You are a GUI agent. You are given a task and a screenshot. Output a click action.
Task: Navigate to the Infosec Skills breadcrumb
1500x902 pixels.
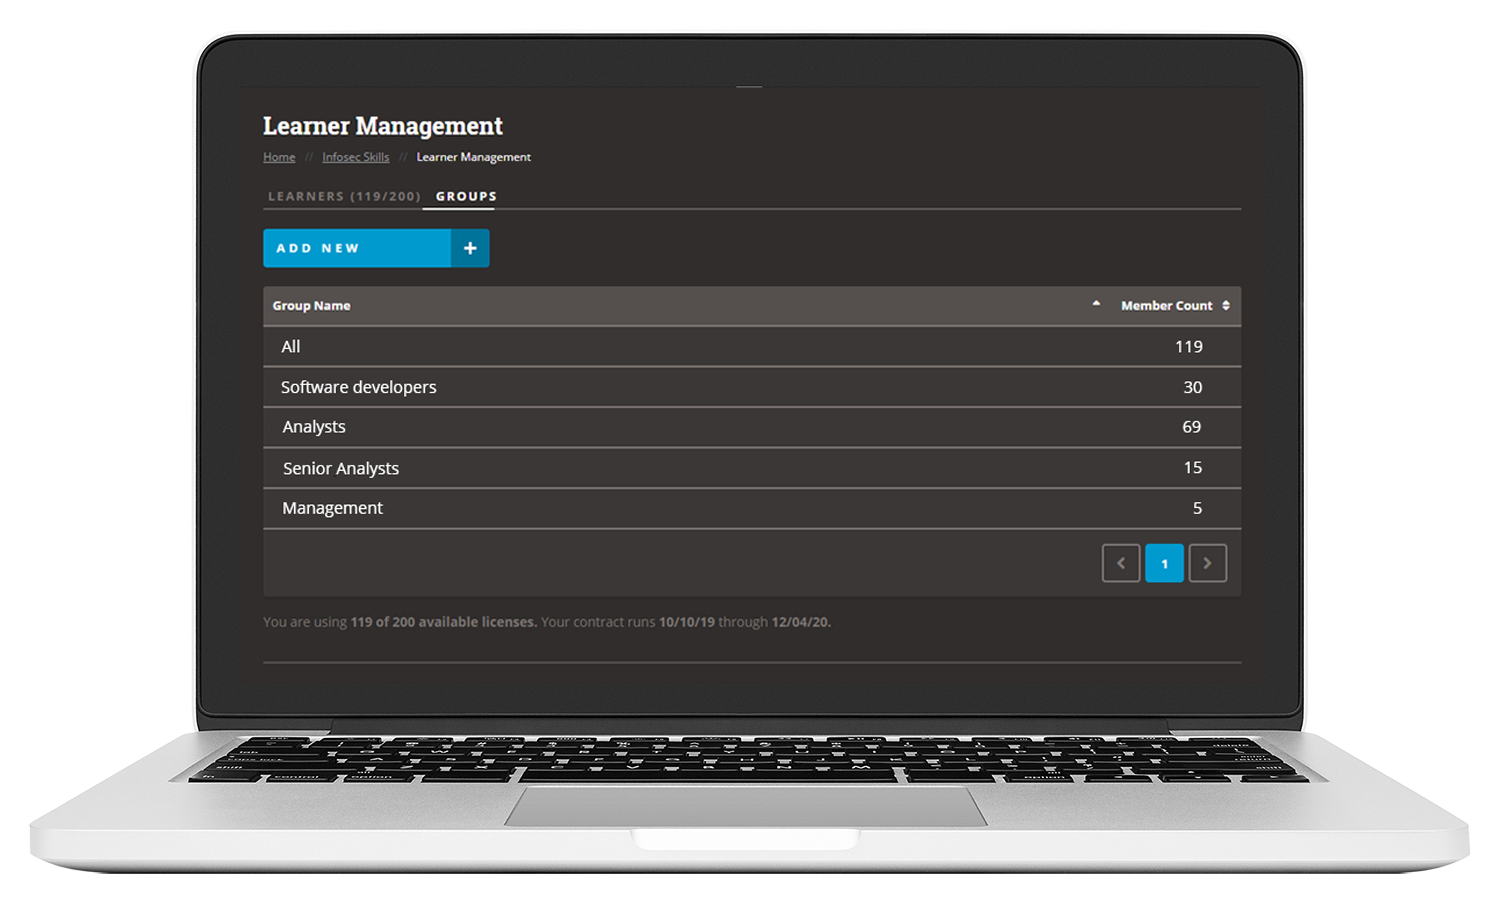pyautogui.click(x=355, y=157)
